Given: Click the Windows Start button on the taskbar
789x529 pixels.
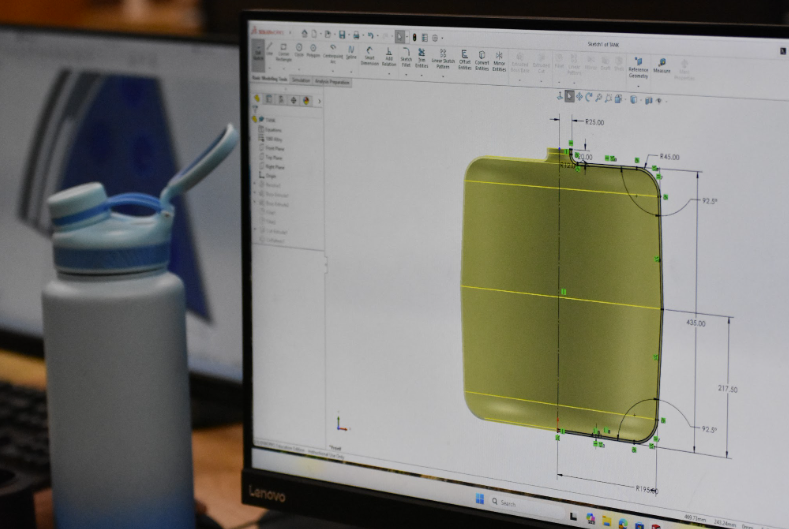Looking at the screenshot, I should [x=480, y=499].
